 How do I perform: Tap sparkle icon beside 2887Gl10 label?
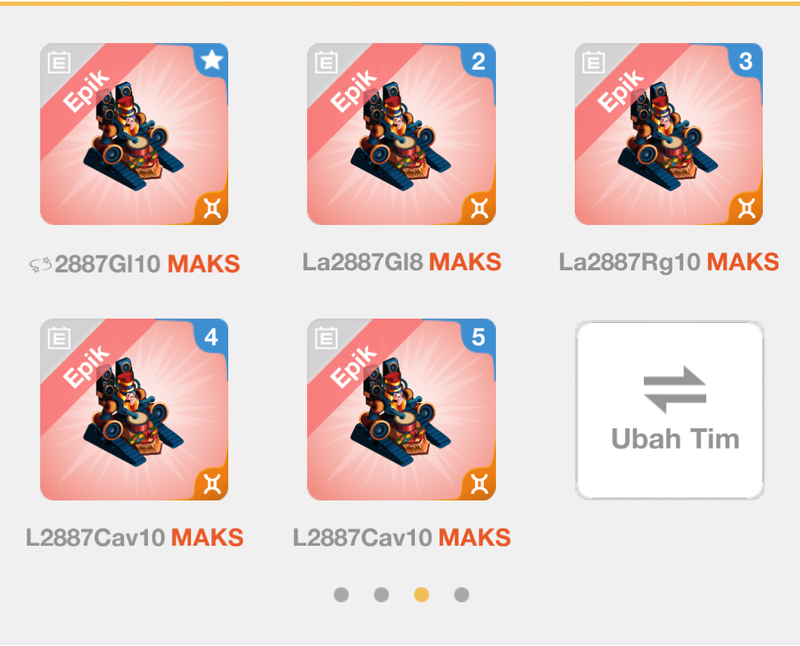point(40,264)
